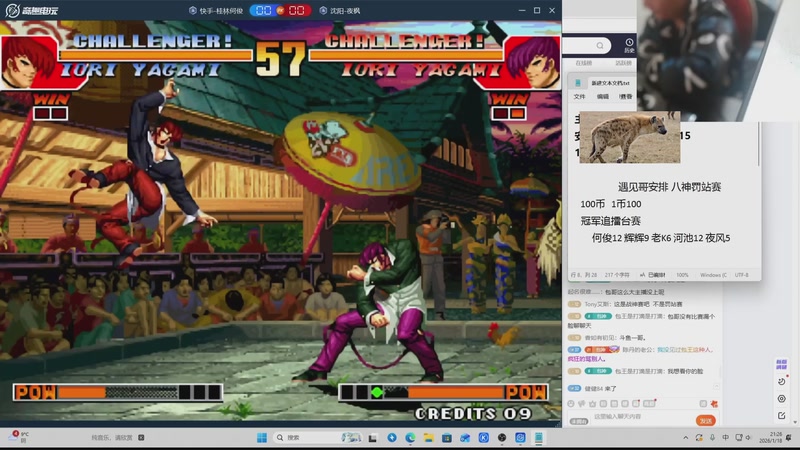The height and width of the screenshot is (450, 800).
Task: Click the game platform logo in title bar
Action: [31, 10]
